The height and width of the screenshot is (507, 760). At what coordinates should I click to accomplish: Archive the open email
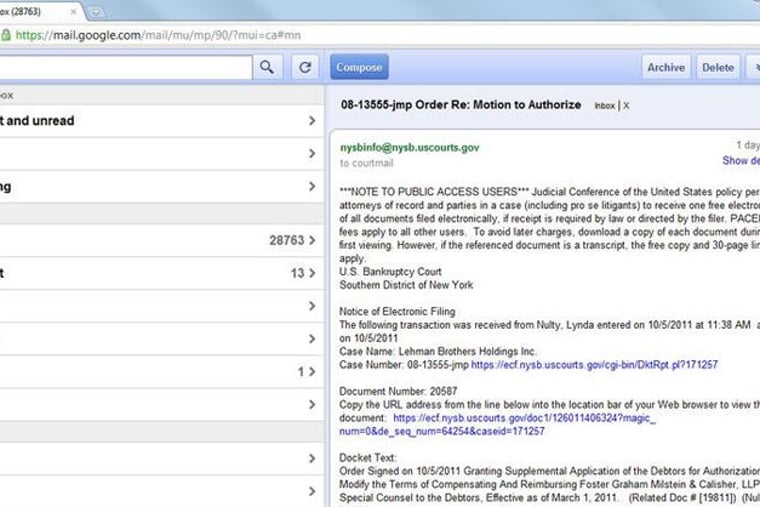665,67
